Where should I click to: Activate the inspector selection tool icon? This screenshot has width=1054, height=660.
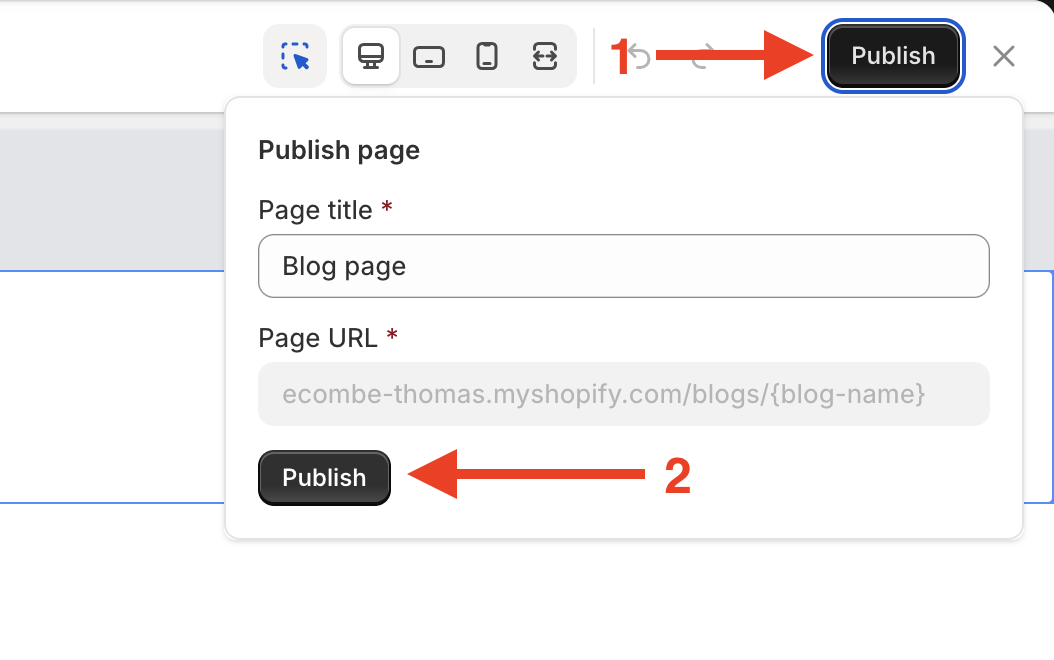(295, 56)
